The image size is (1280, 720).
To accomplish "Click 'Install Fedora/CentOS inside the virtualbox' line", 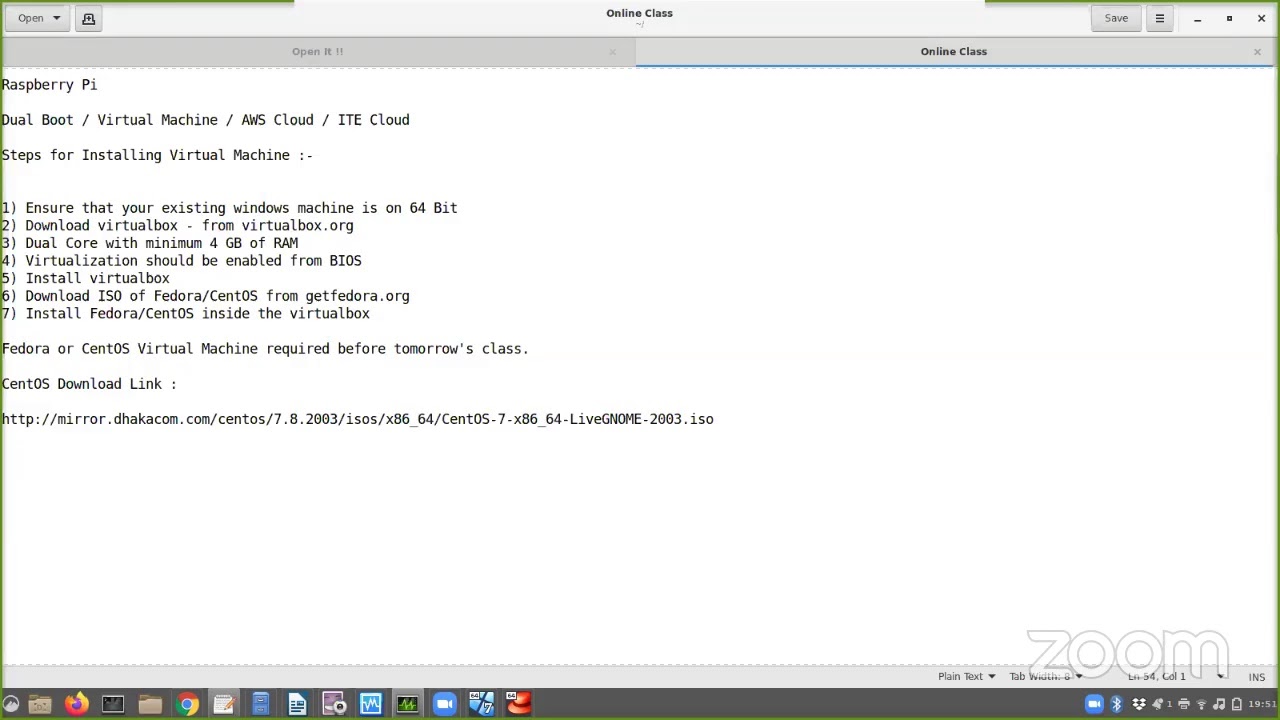I will [x=185, y=314].
